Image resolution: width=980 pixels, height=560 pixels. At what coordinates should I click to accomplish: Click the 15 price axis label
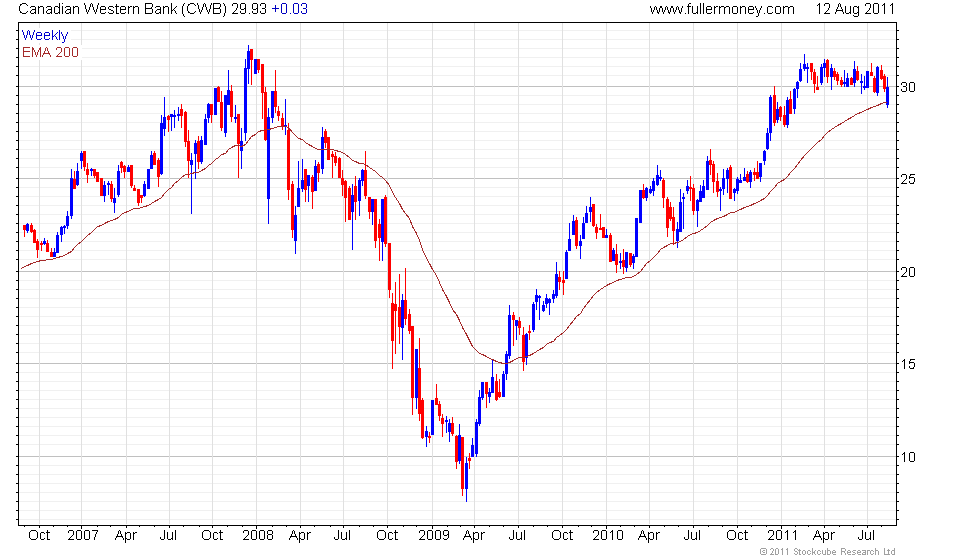coord(908,364)
